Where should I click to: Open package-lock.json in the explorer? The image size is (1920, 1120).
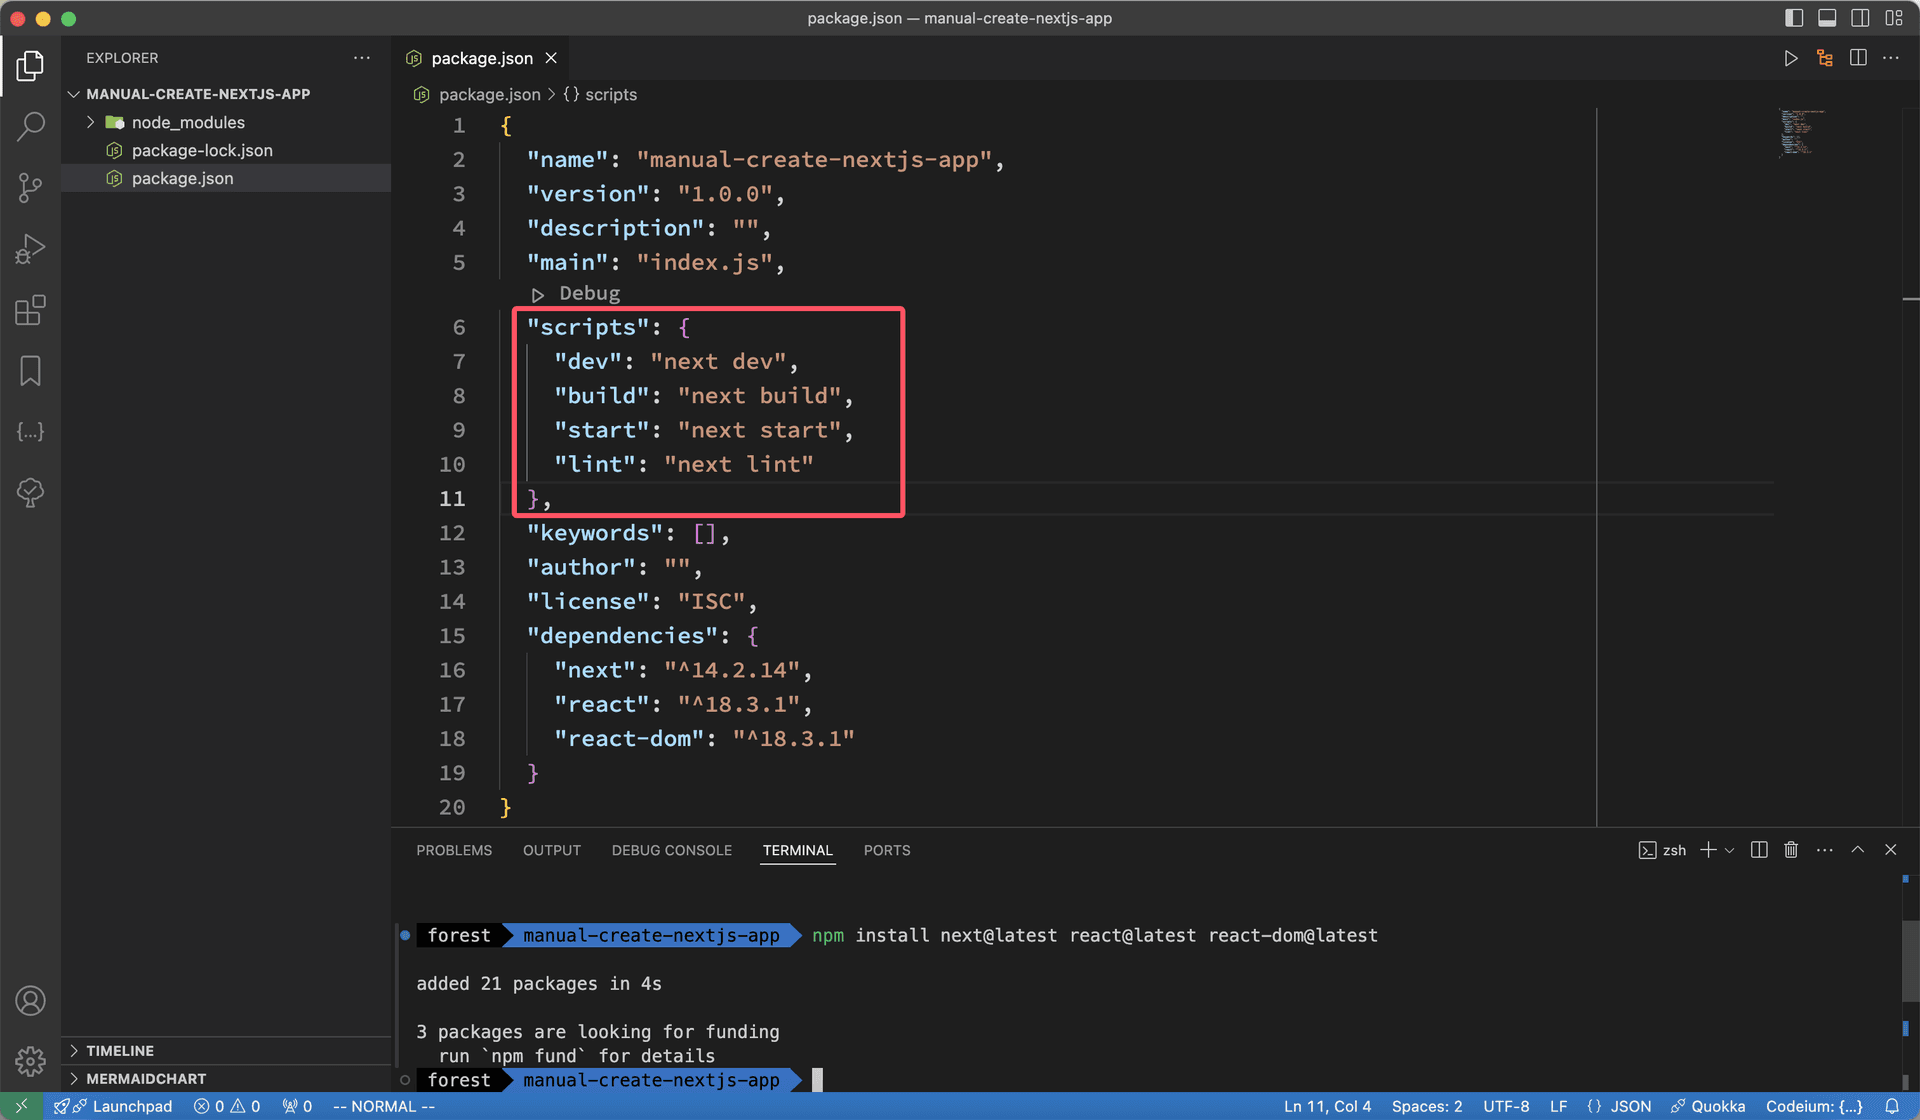click(202, 150)
